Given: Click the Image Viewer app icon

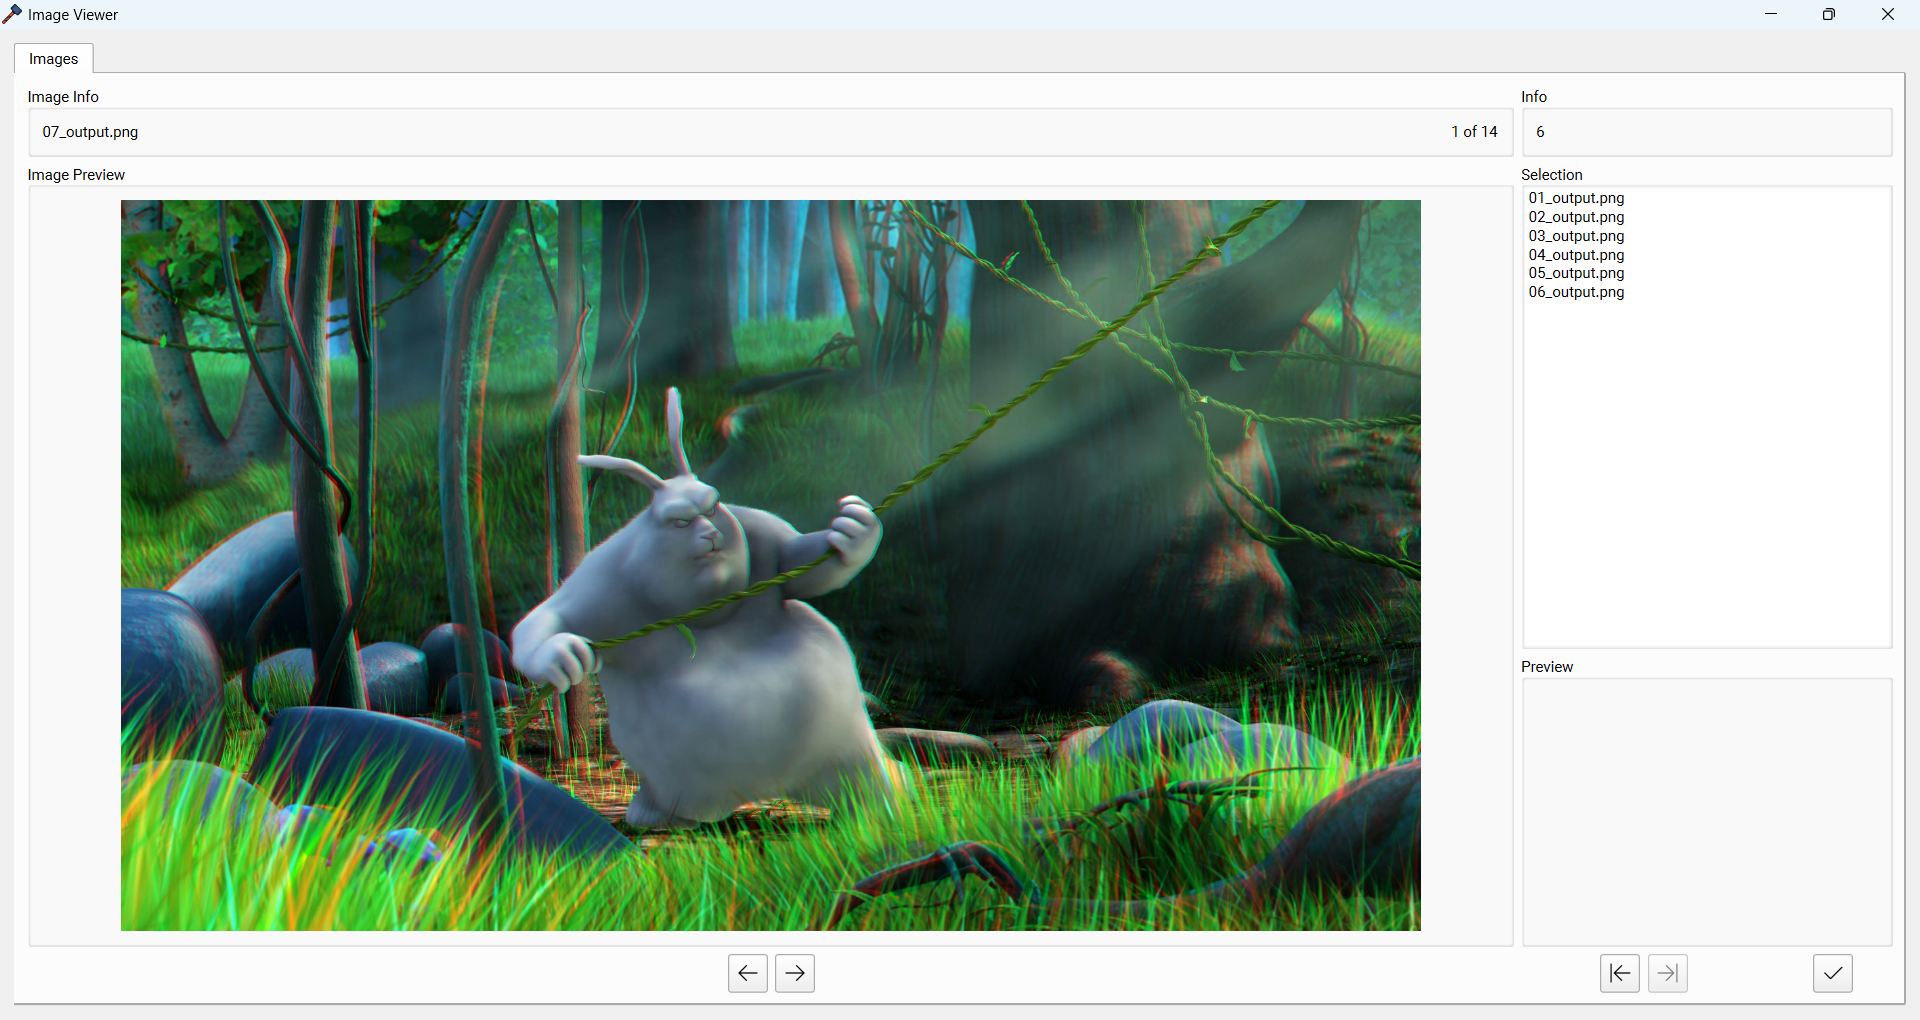Looking at the screenshot, I should tap(12, 14).
